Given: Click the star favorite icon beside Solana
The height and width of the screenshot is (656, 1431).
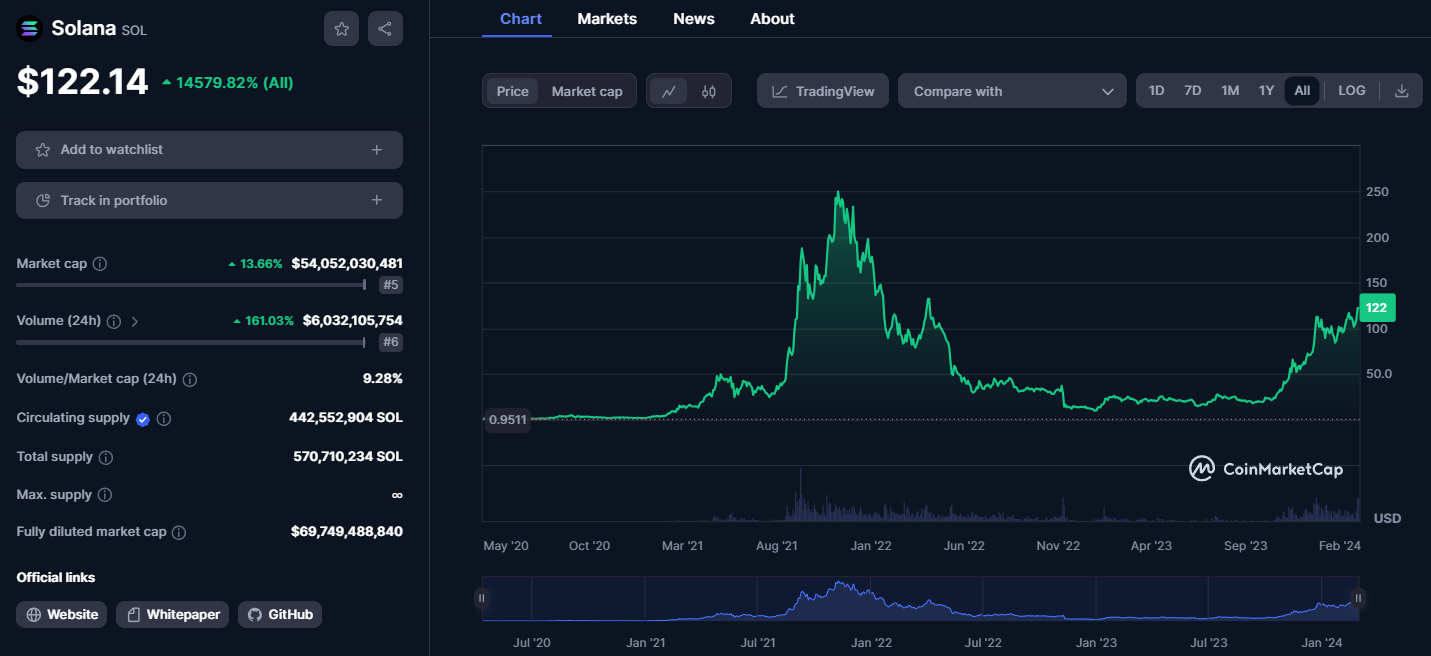Looking at the screenshot, I should [x=341, y=29].
